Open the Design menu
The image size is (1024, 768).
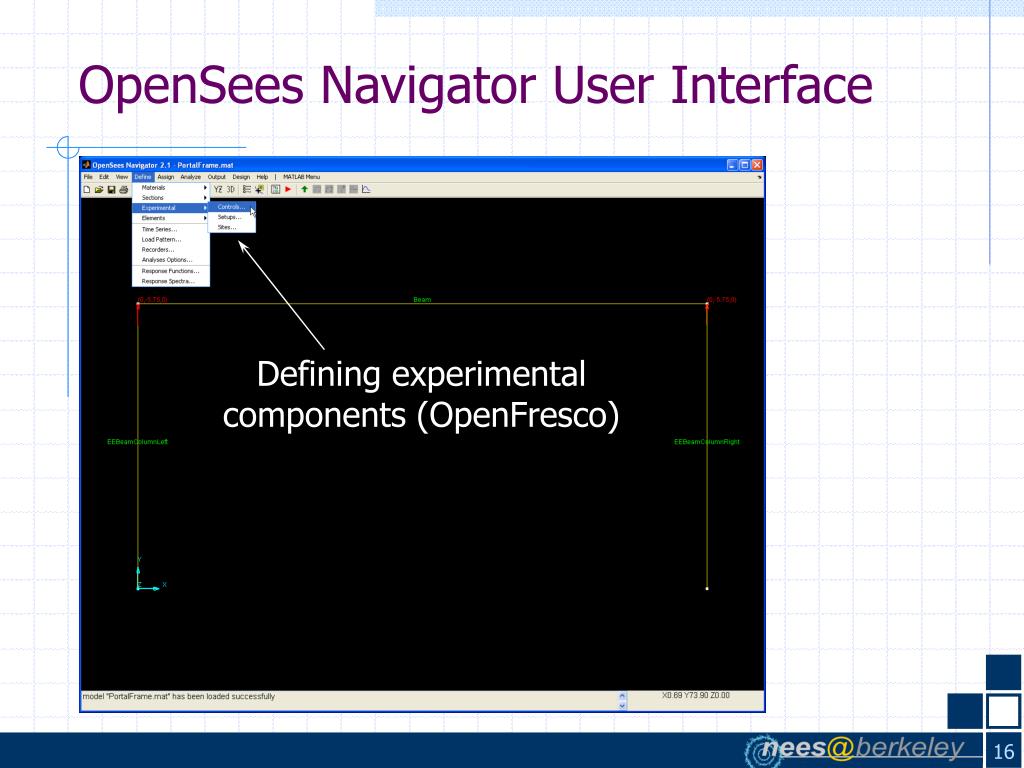pyautogui.click(x=241, y=177)
